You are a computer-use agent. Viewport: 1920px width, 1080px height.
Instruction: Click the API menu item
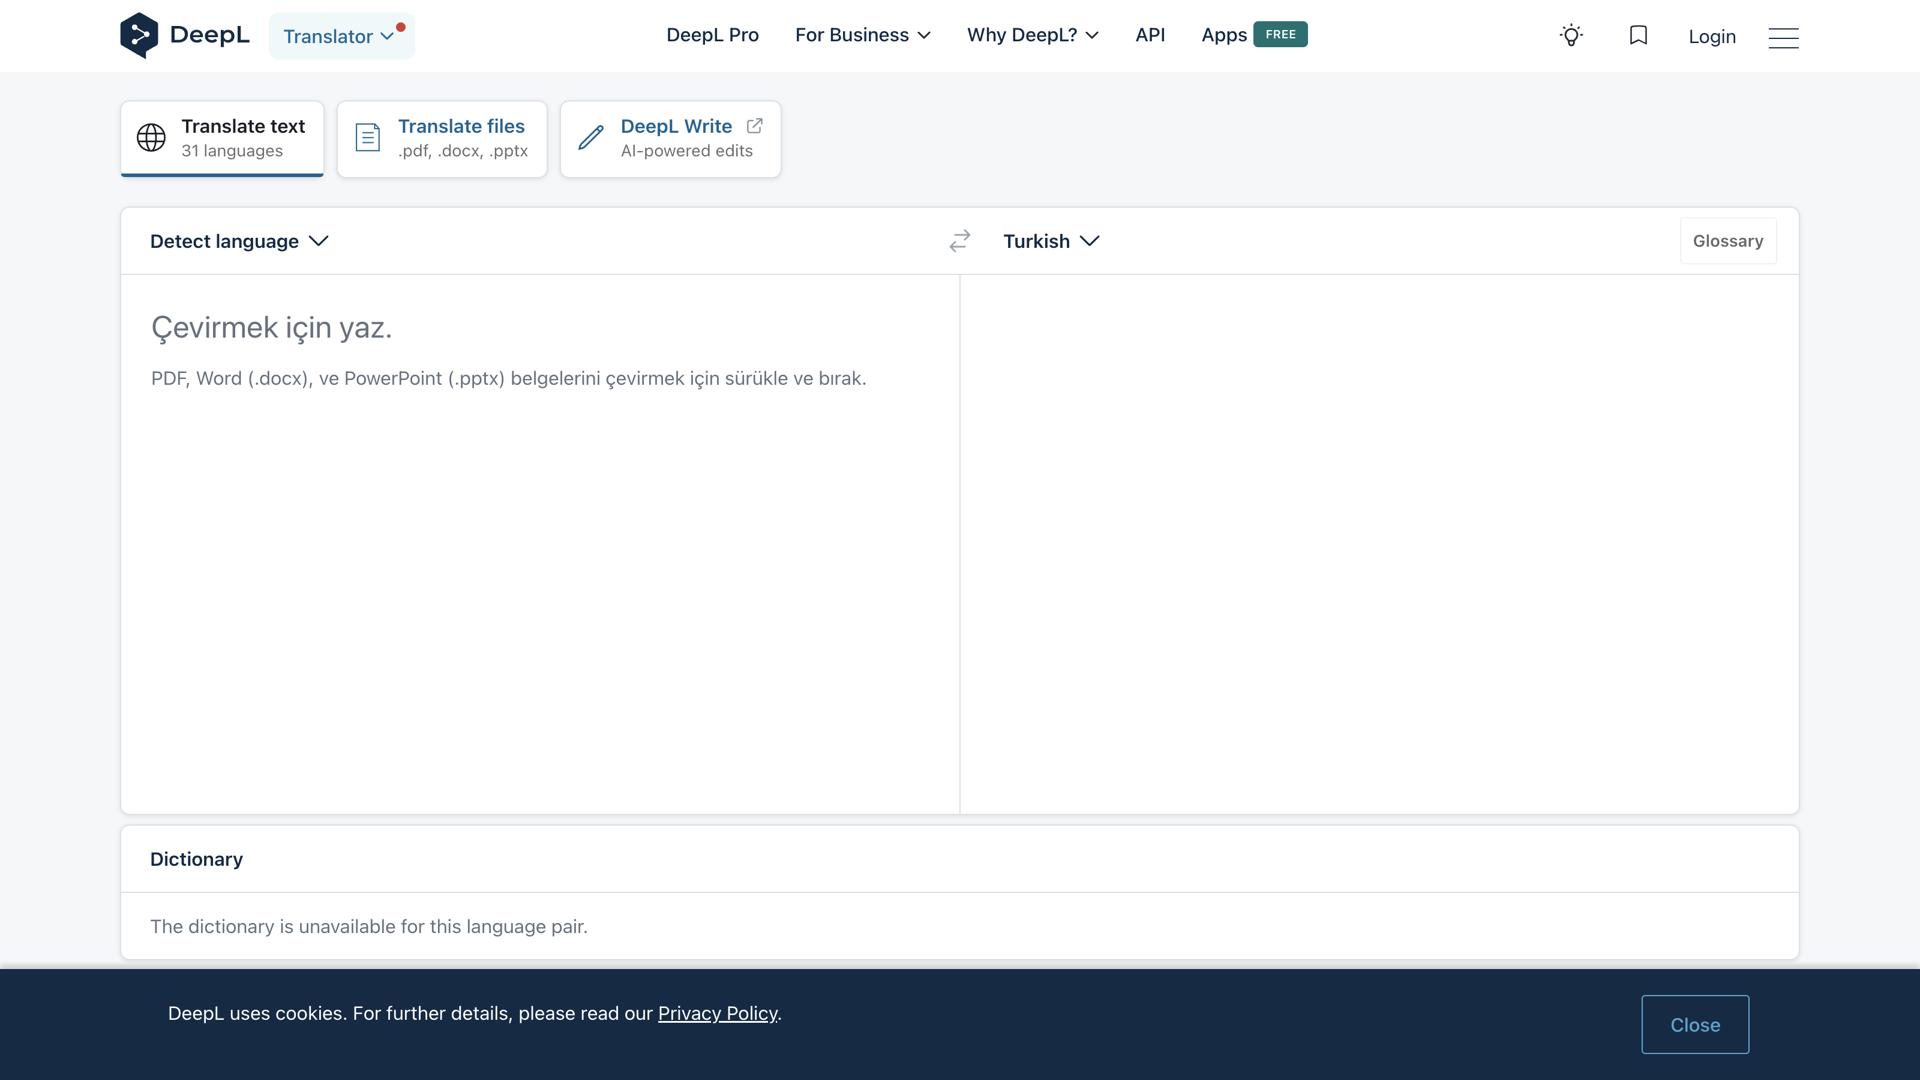point(1150,34)
